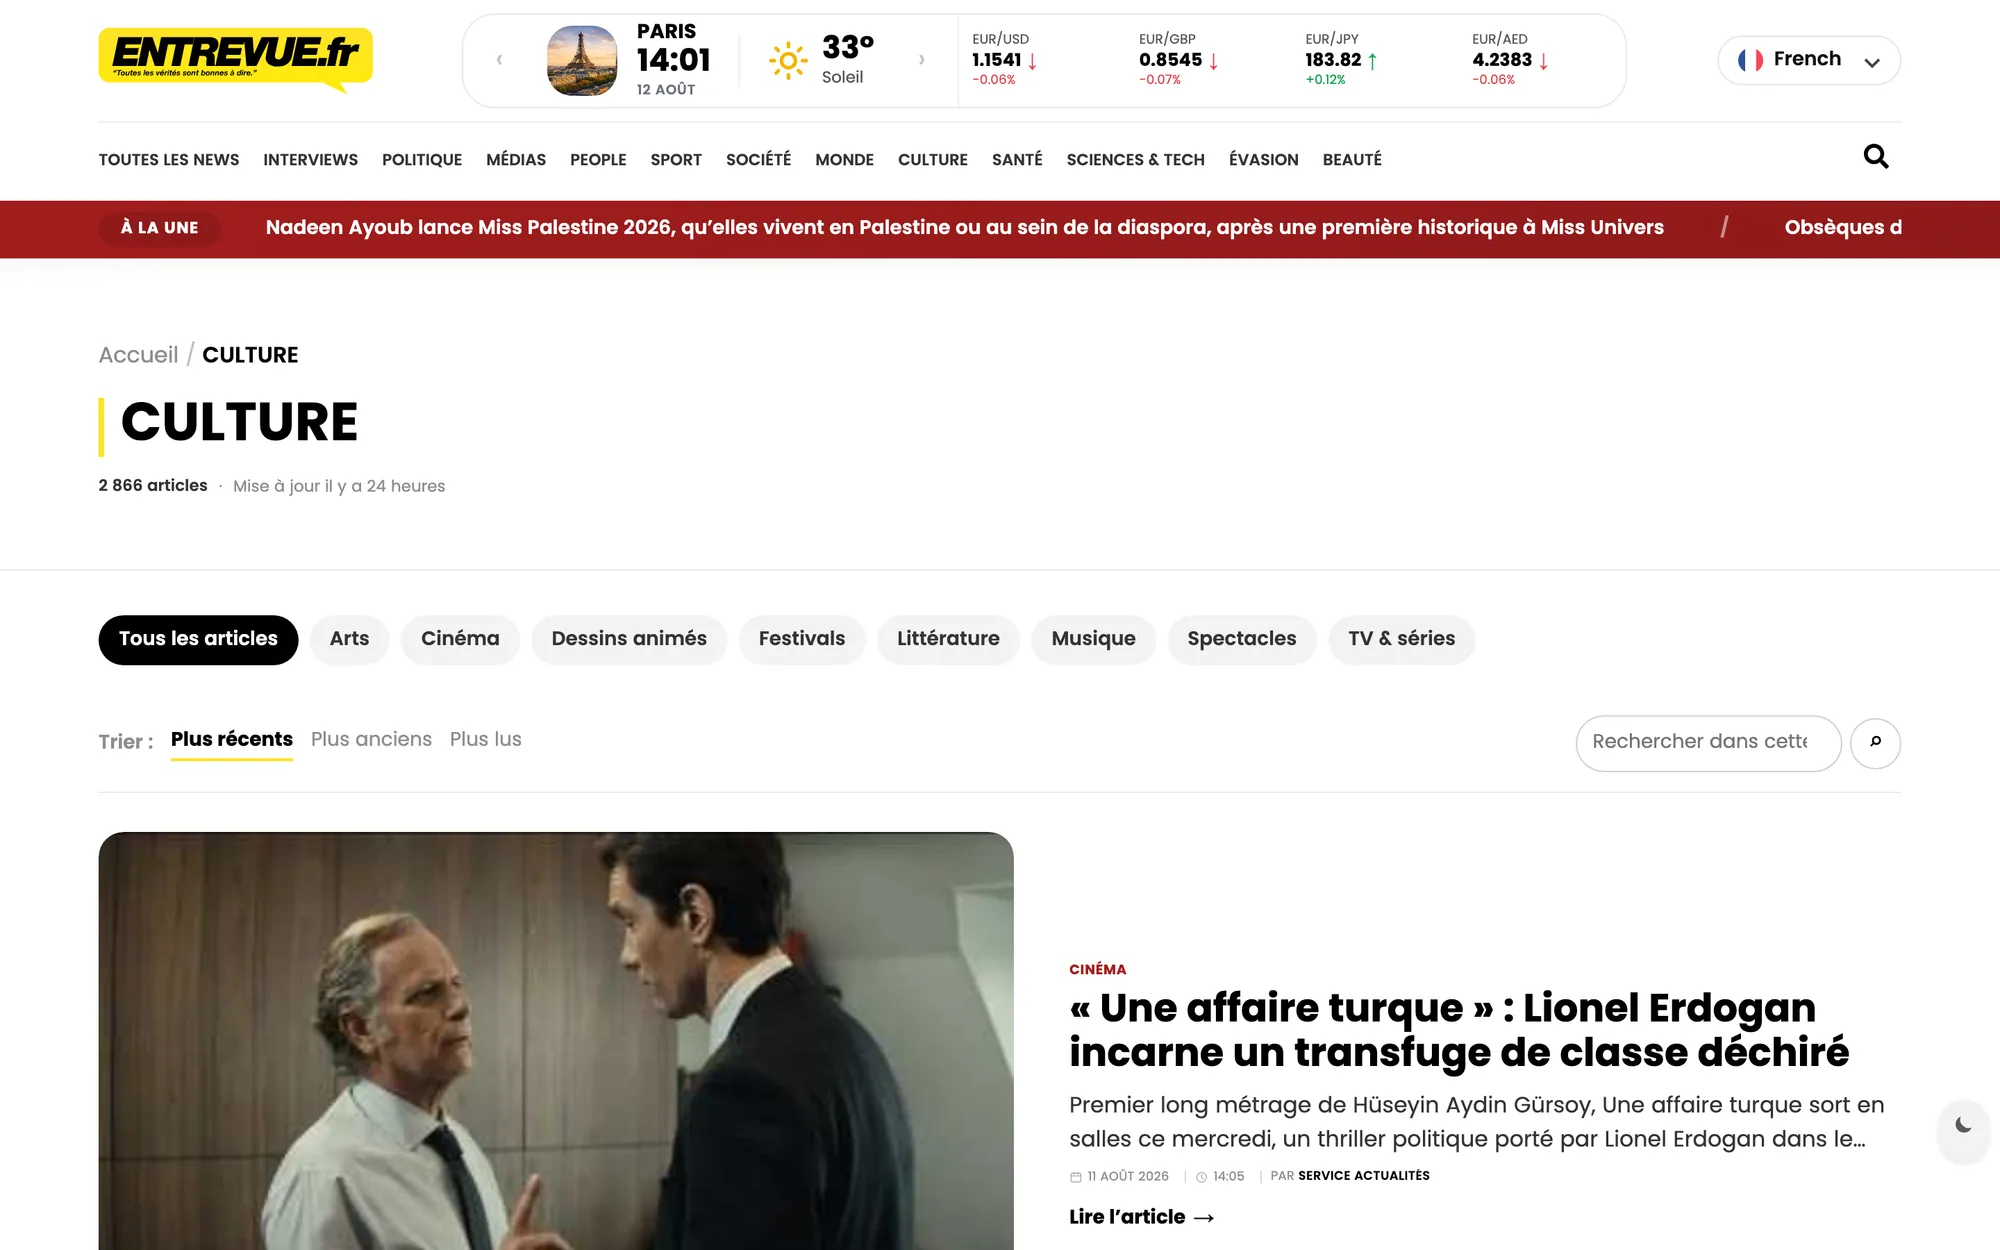Click Accueil breadcrumb link
The width and height of the screenshot is (2000, 1250).
(138, 355)
